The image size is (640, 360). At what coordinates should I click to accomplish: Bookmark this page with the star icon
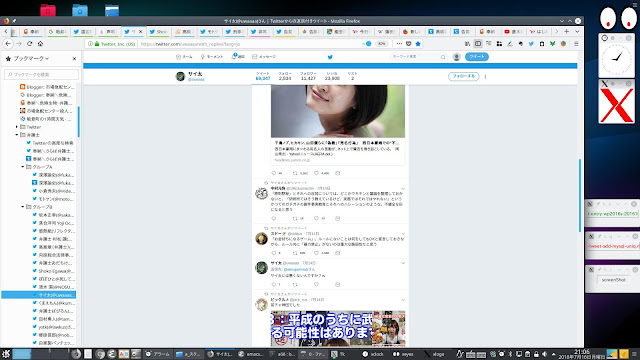pos(418,44)
